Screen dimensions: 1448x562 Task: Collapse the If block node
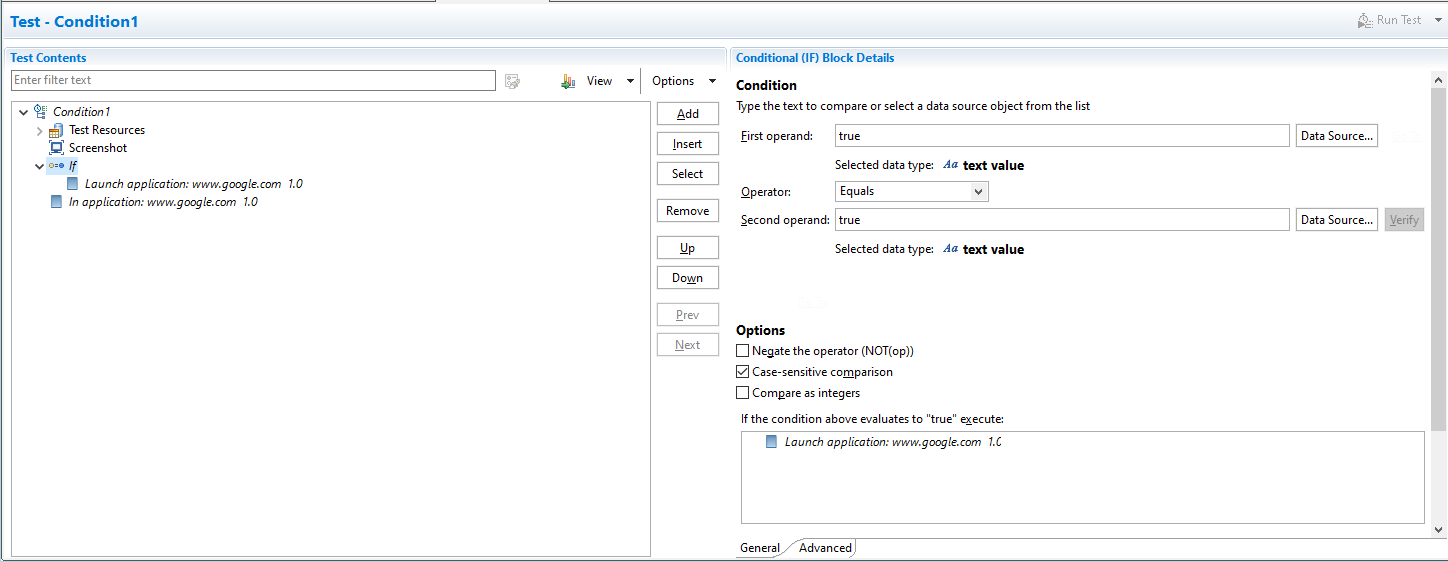40,166
